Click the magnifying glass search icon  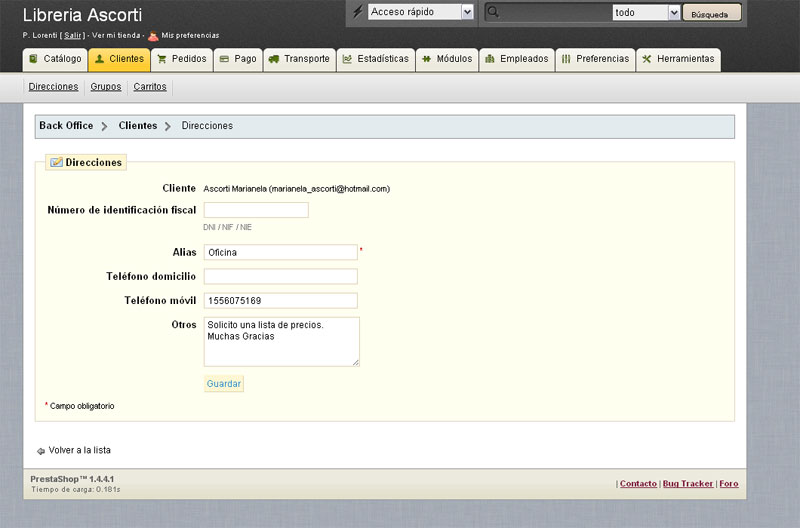pos(492,11)
